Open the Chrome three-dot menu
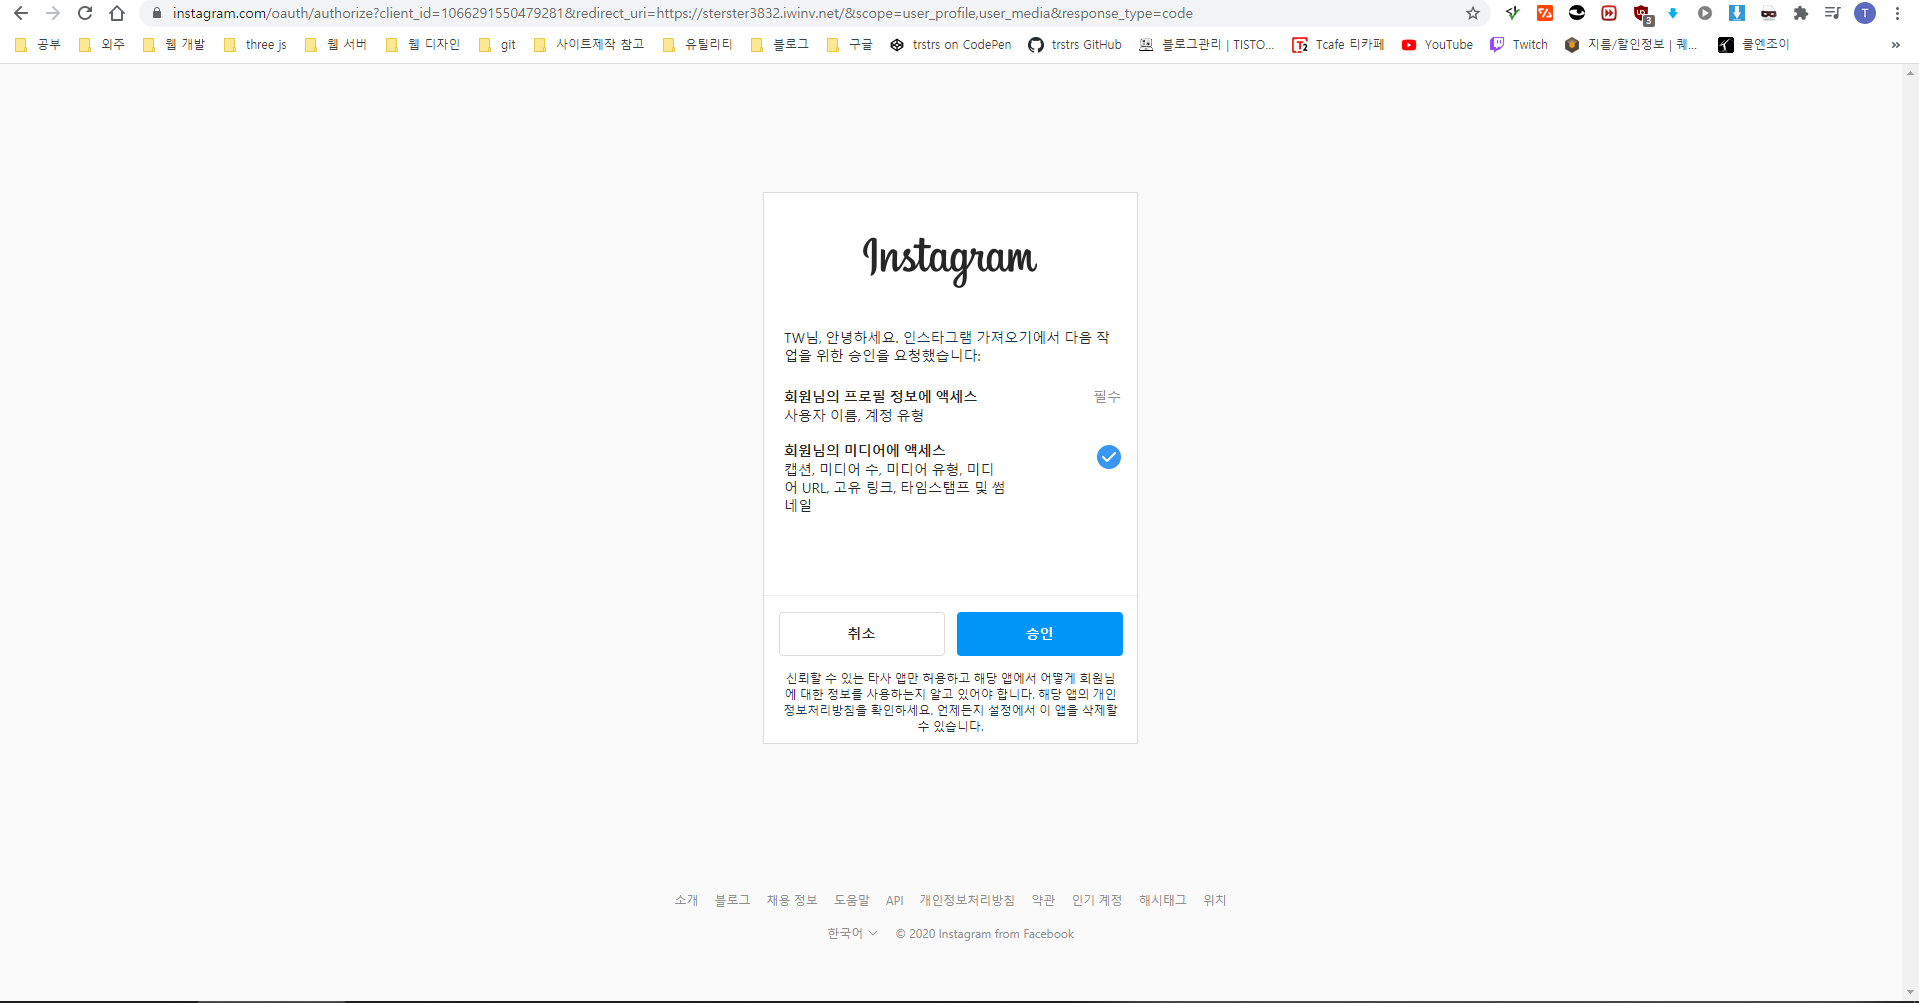Image resolution: width=1919 pixels, height=1003 pixels. click(1897, 13)
